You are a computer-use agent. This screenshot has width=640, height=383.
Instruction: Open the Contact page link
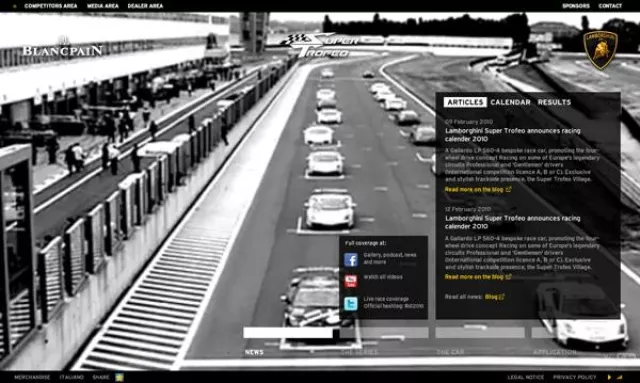pyautogui.click(x=610, y=6)
